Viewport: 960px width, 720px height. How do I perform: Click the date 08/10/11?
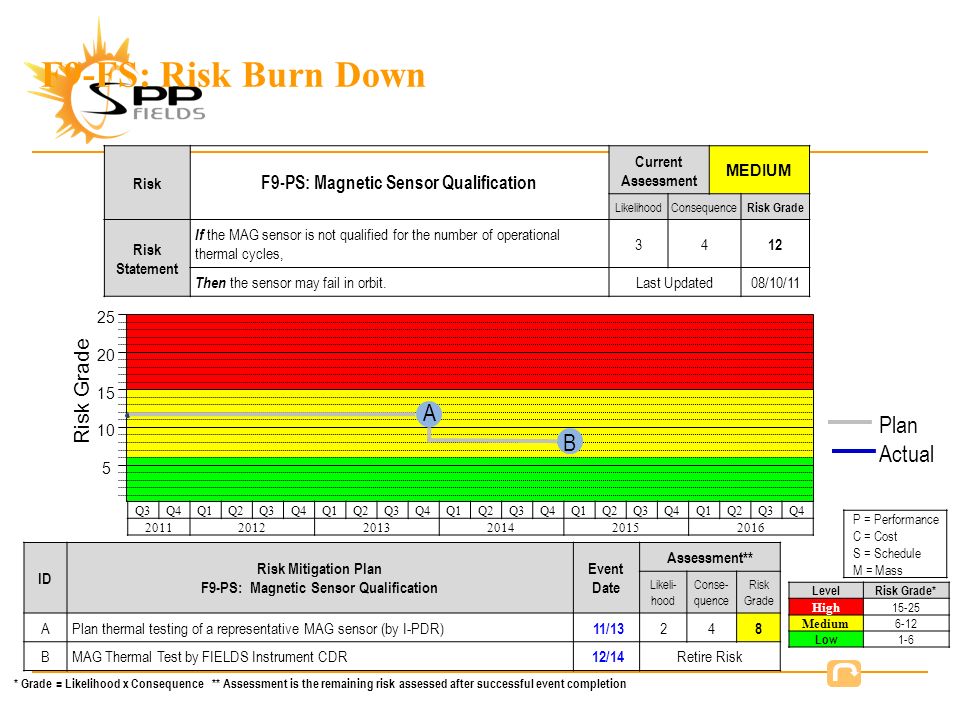[775, 283]
